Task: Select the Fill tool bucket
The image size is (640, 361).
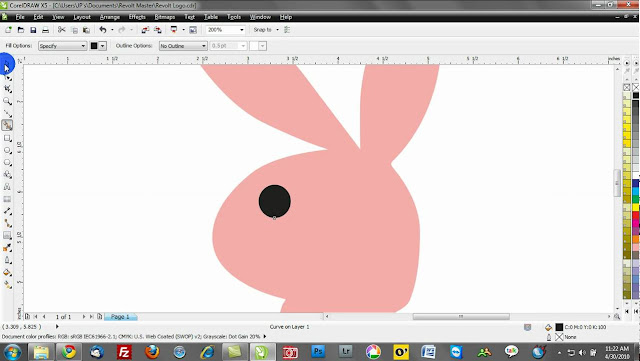Action: click(7, 272)
